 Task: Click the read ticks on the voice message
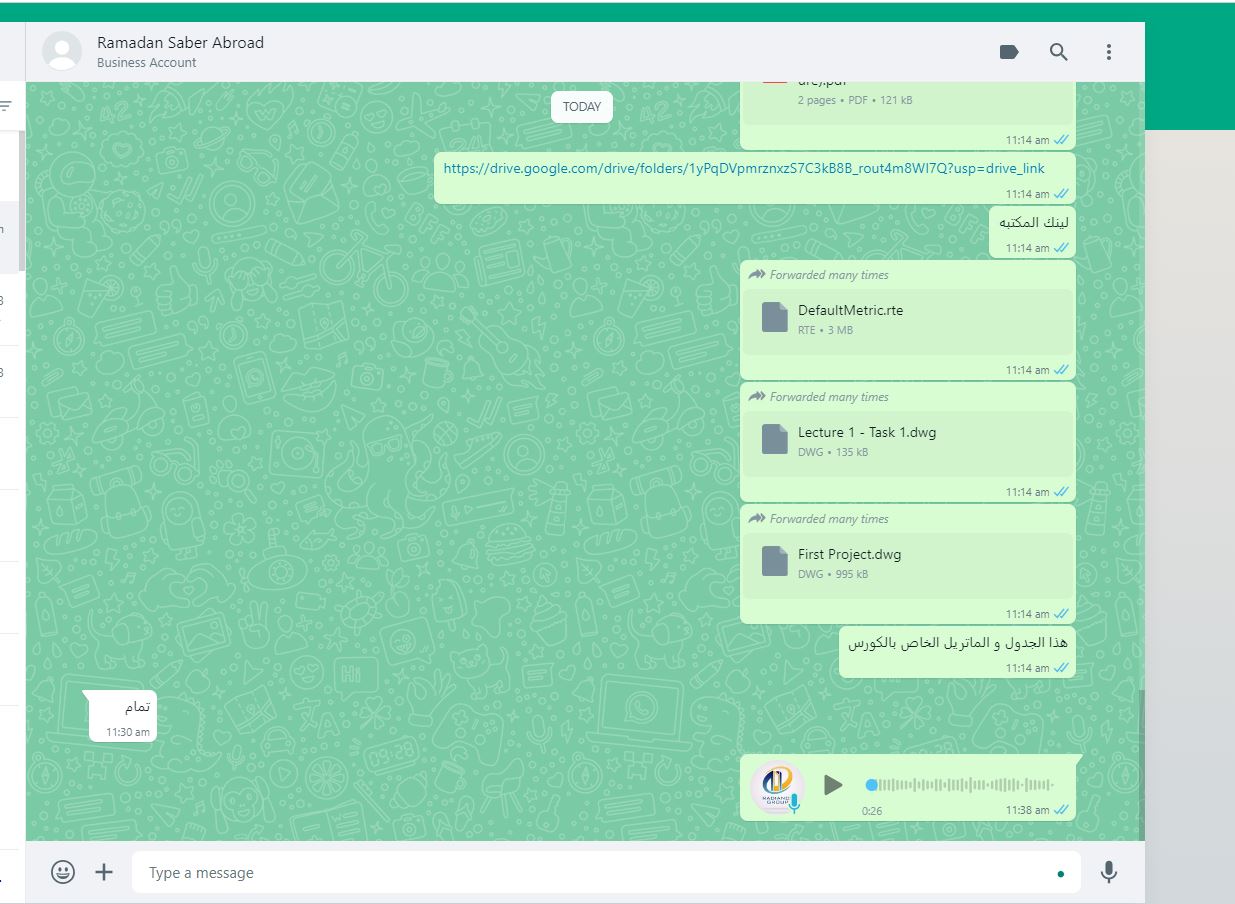1061,810
